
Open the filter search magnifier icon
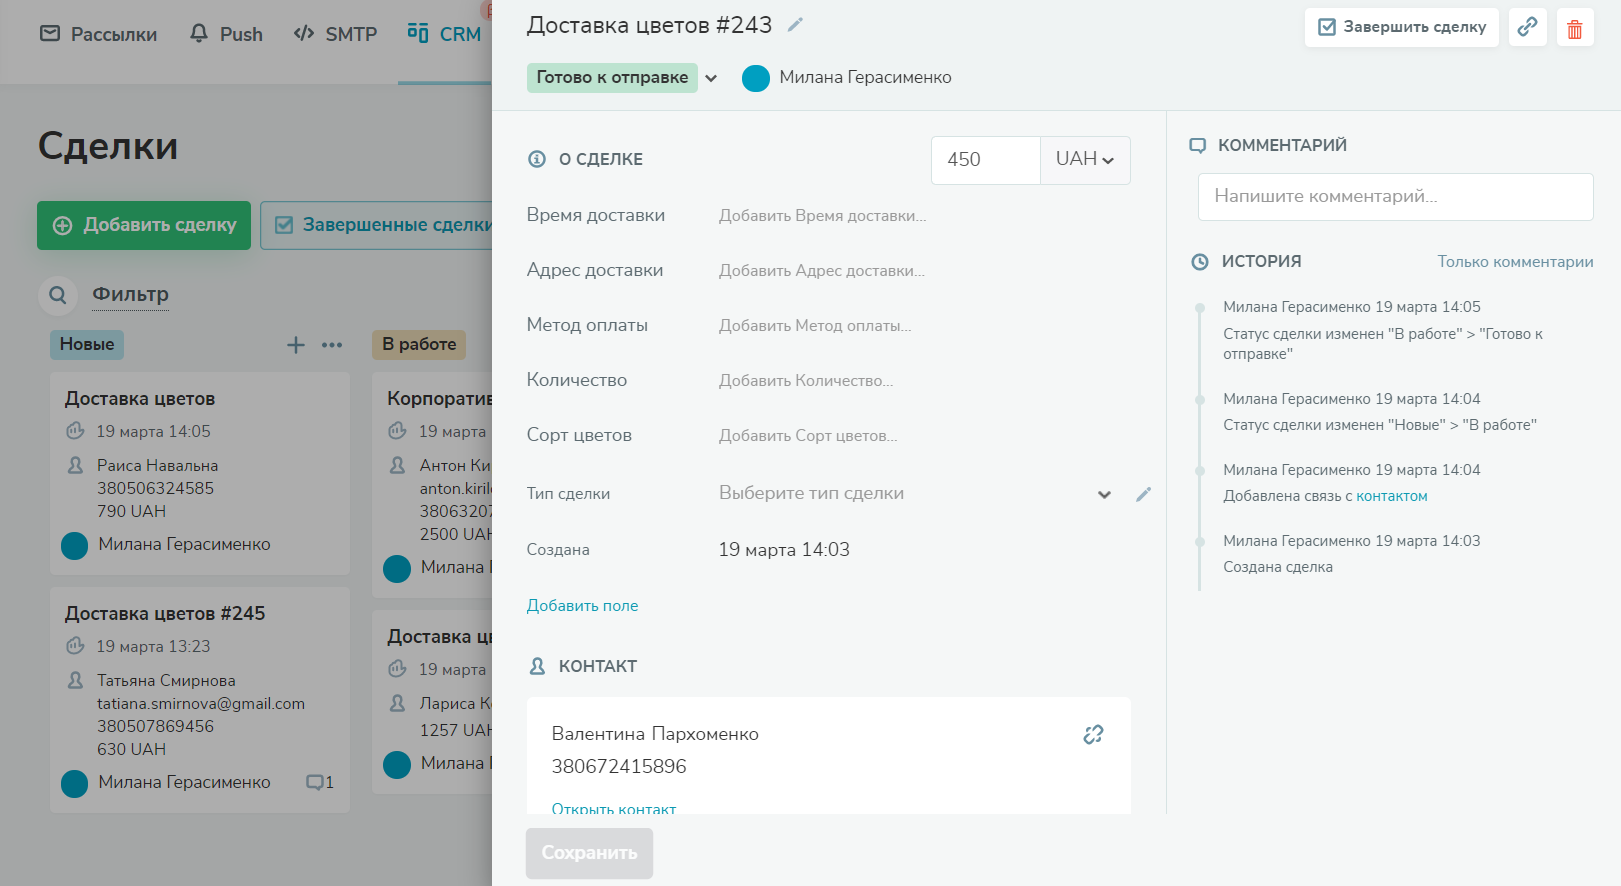[58, 295]
